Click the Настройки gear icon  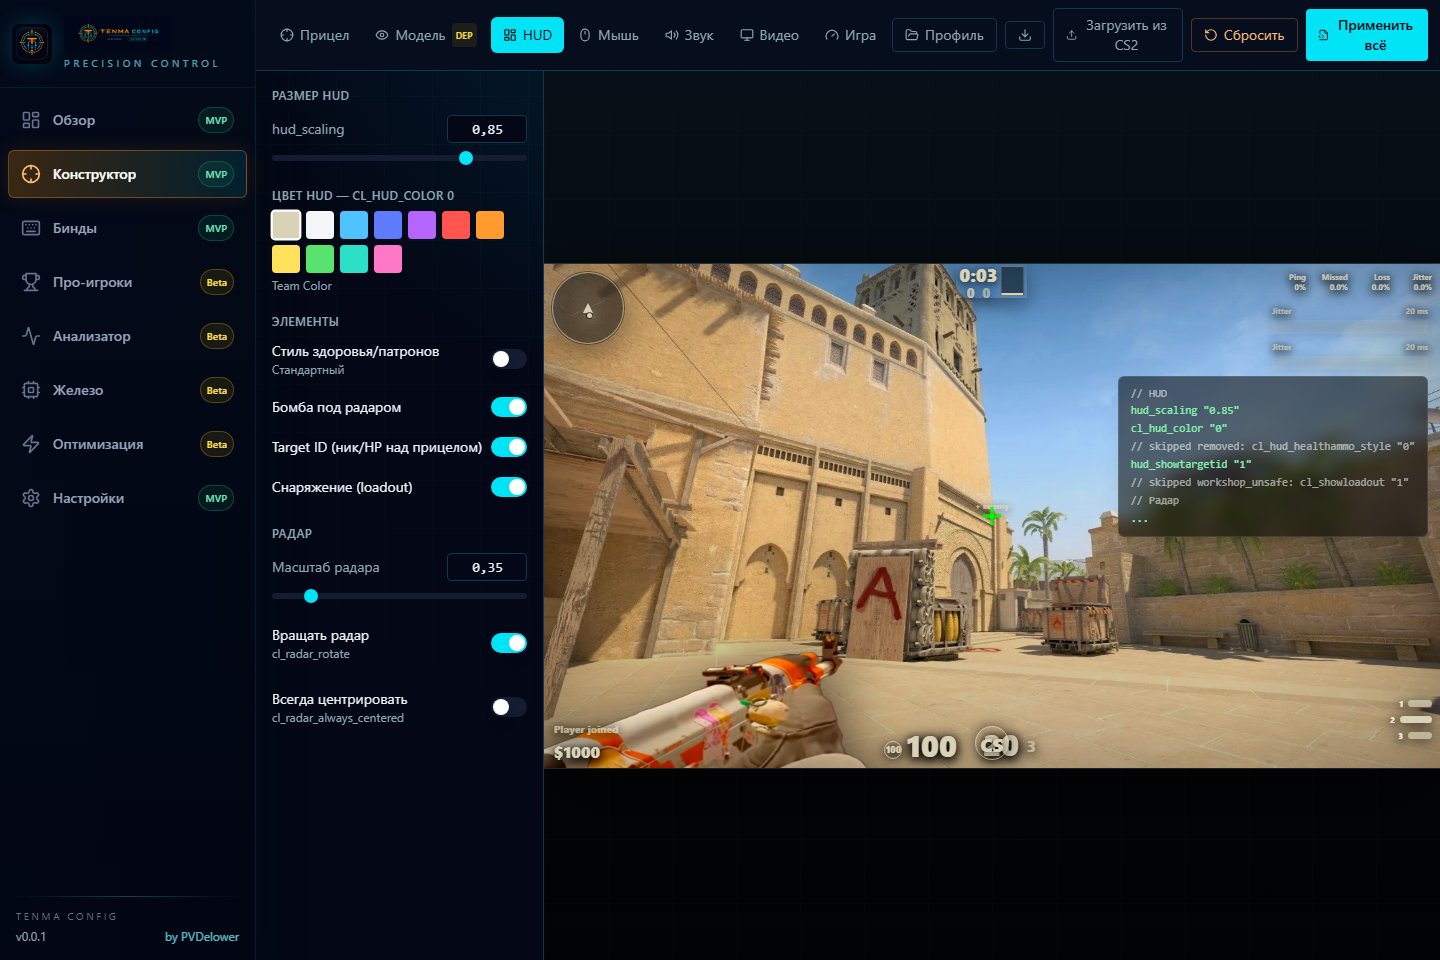[31, 498]
